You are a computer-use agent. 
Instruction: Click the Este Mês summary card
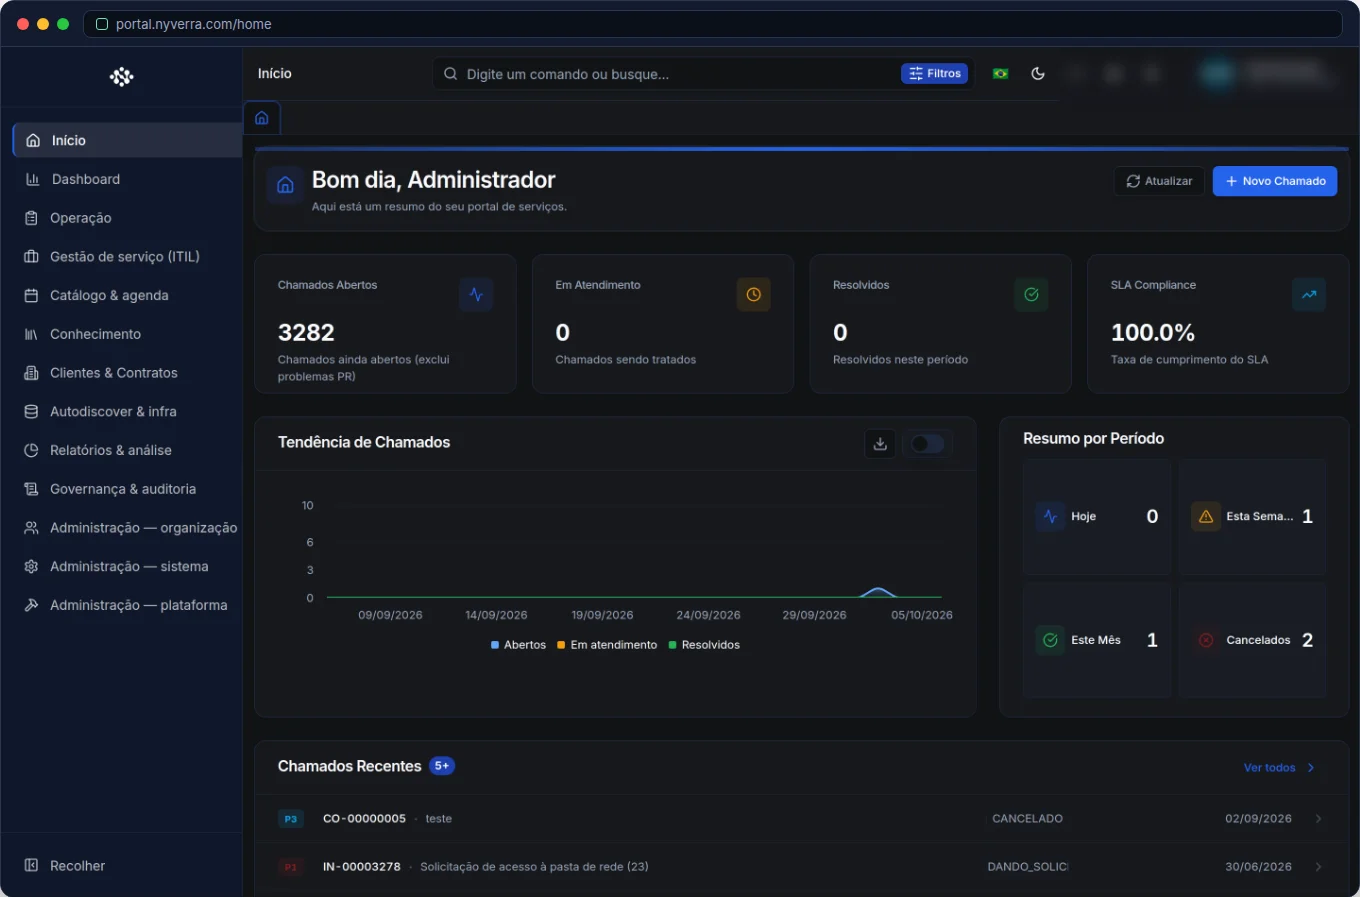[x=1097, y=640]
